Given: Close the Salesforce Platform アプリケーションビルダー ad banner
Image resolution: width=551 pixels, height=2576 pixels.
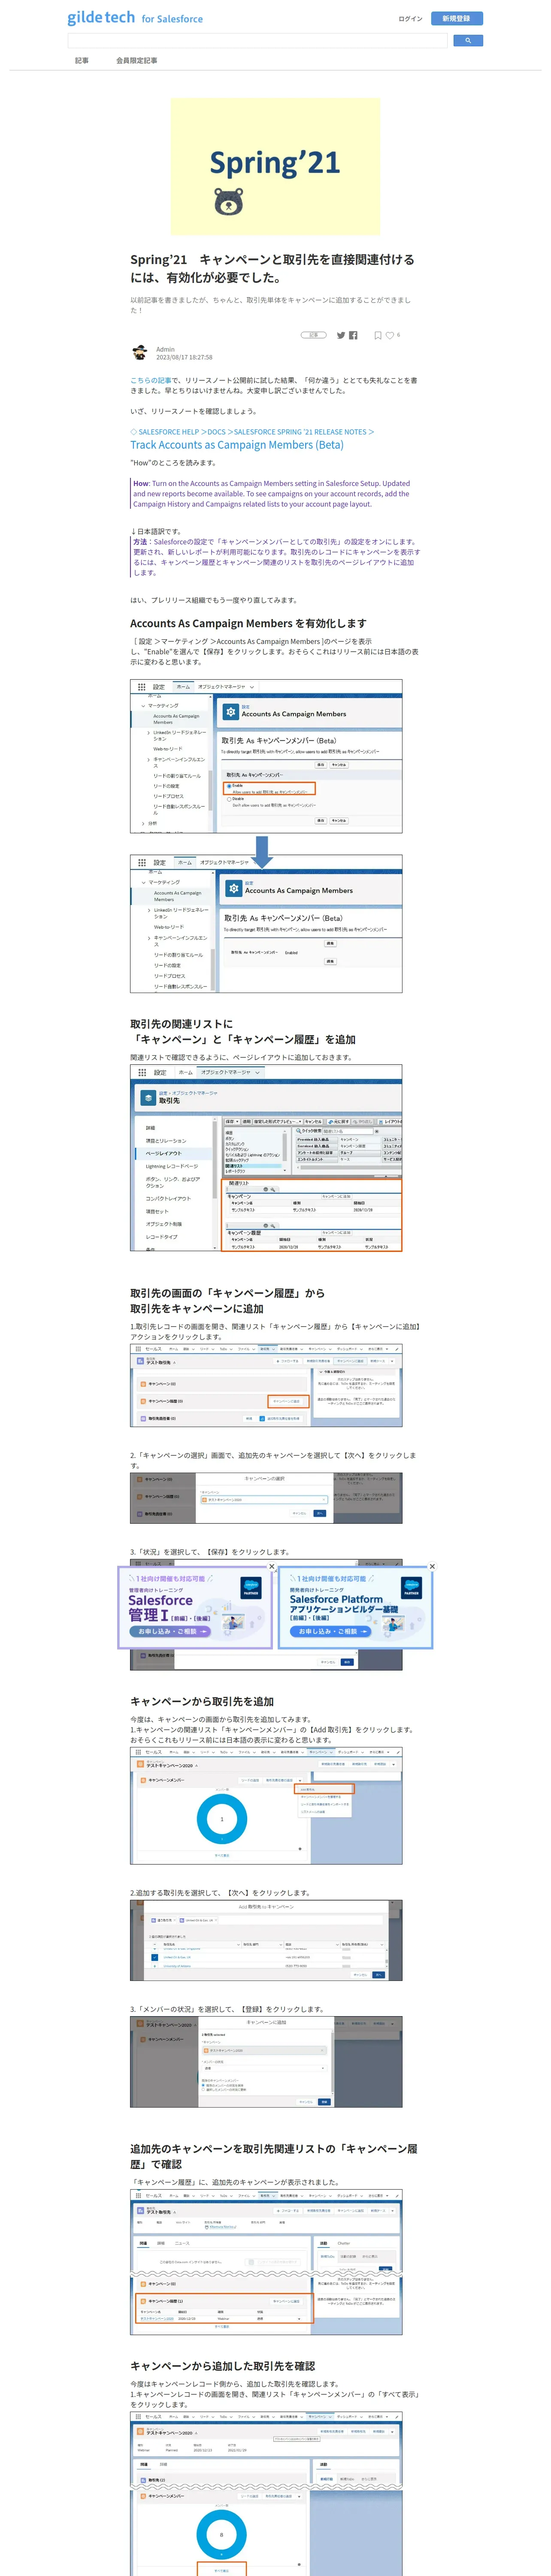Looking at the screenshot, I should click(x=432, y=1566).
